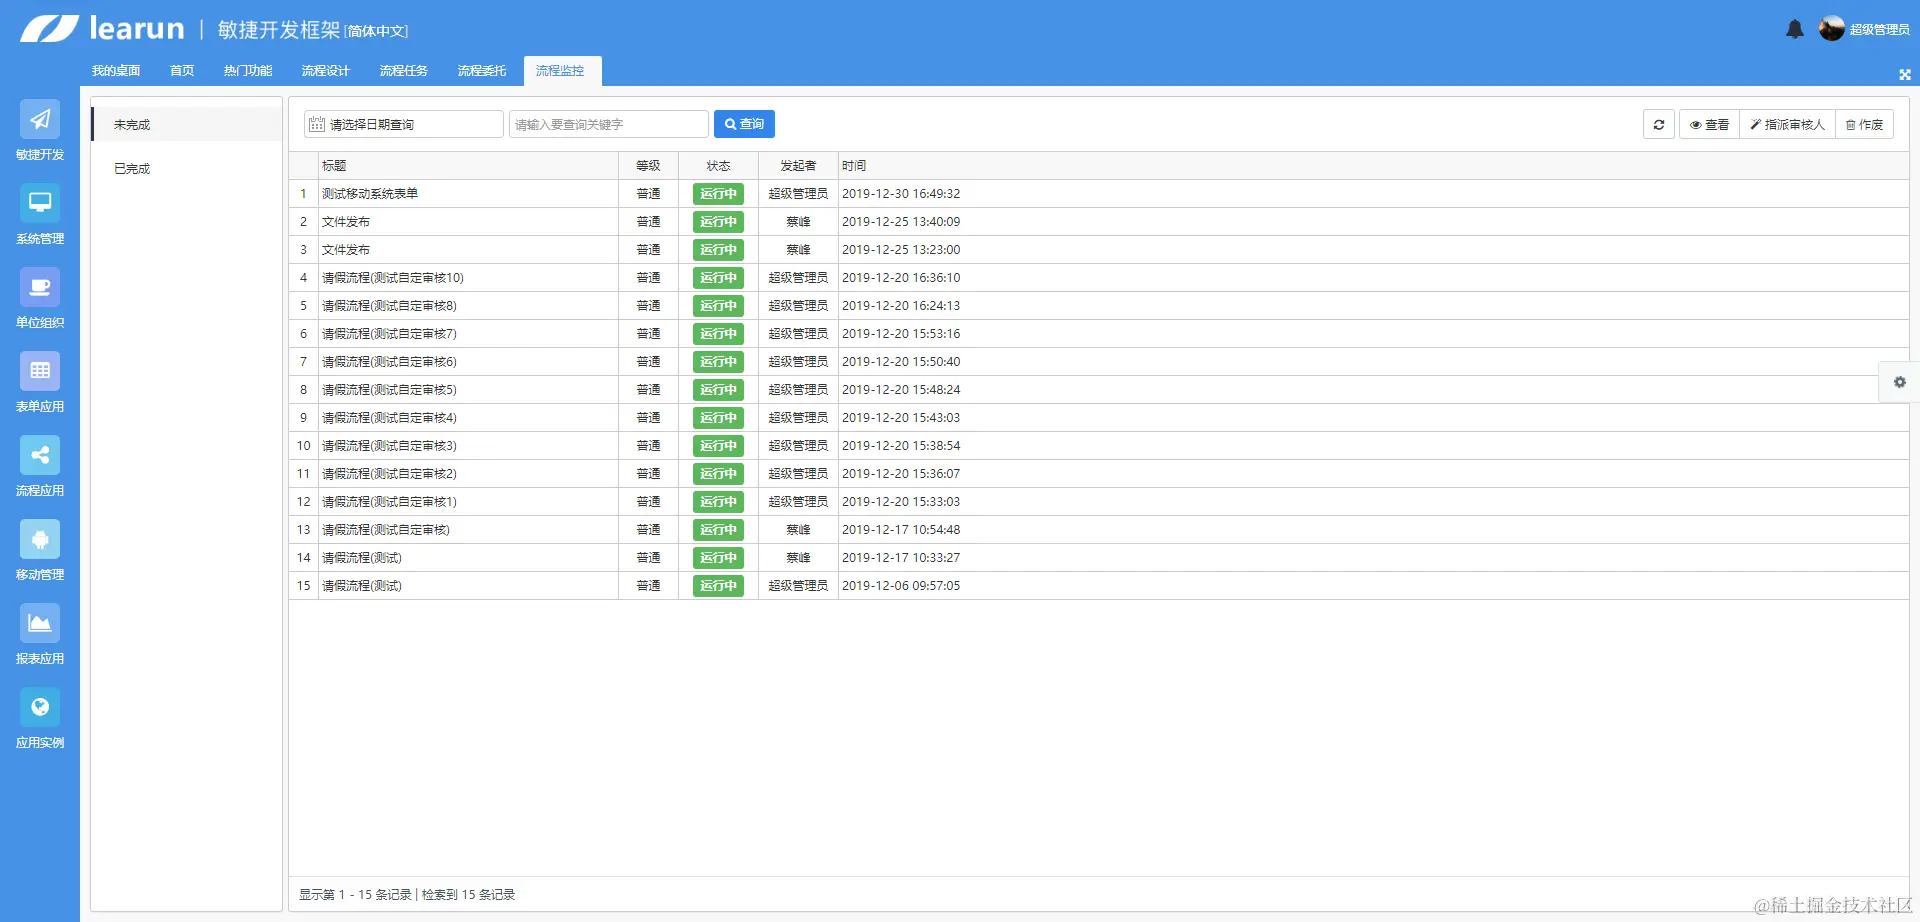Select row 请假流程(测试自定审核5)
Screen dimensions: 1920x922
1099,390
